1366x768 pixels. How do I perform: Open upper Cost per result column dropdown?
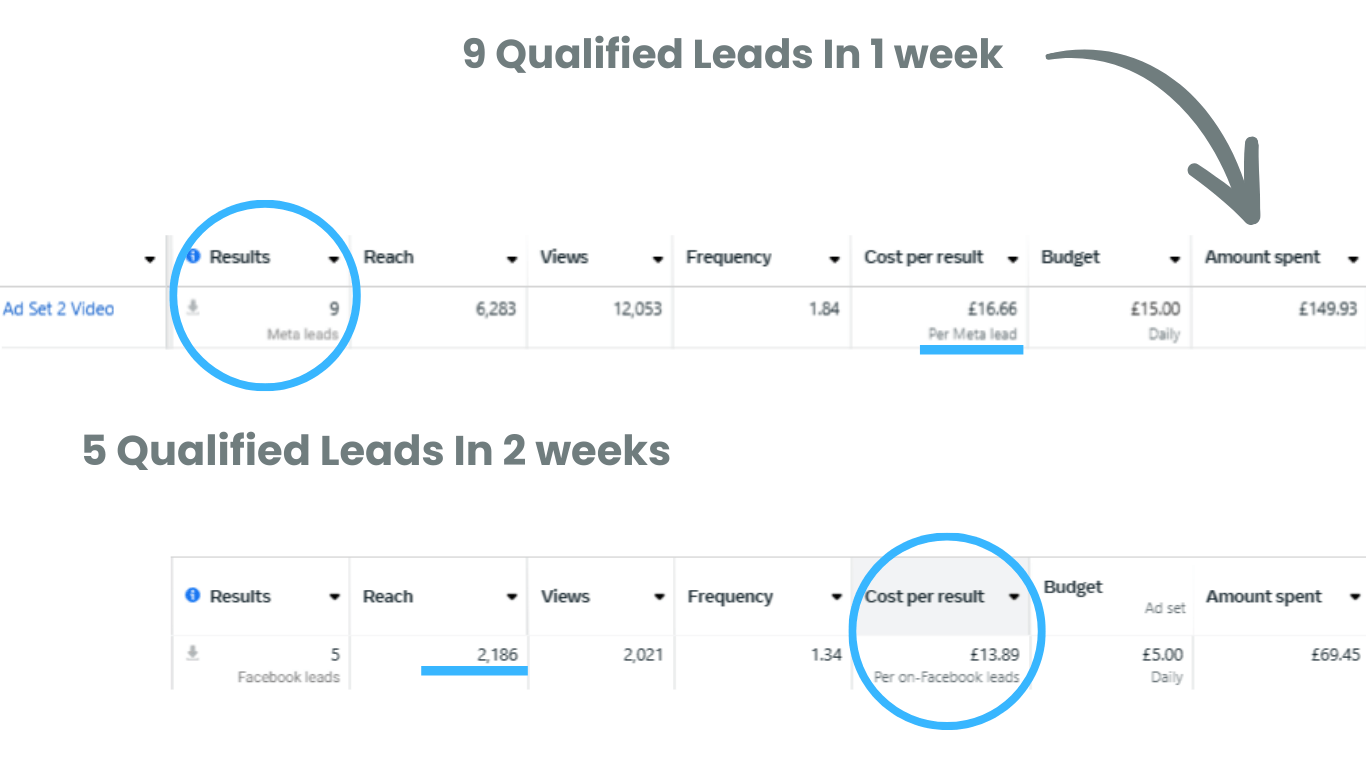coord(1013,259)
